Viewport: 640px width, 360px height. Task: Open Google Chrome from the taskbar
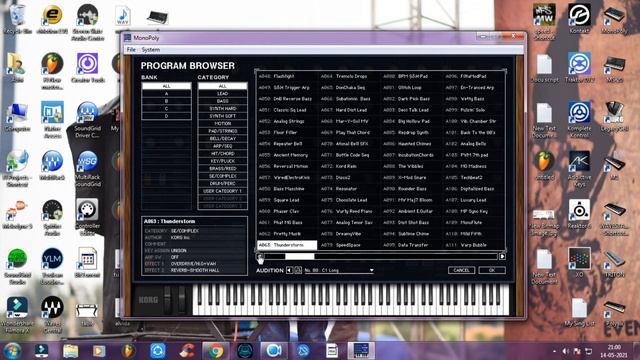pyautogui.click(x=216, y=351)
